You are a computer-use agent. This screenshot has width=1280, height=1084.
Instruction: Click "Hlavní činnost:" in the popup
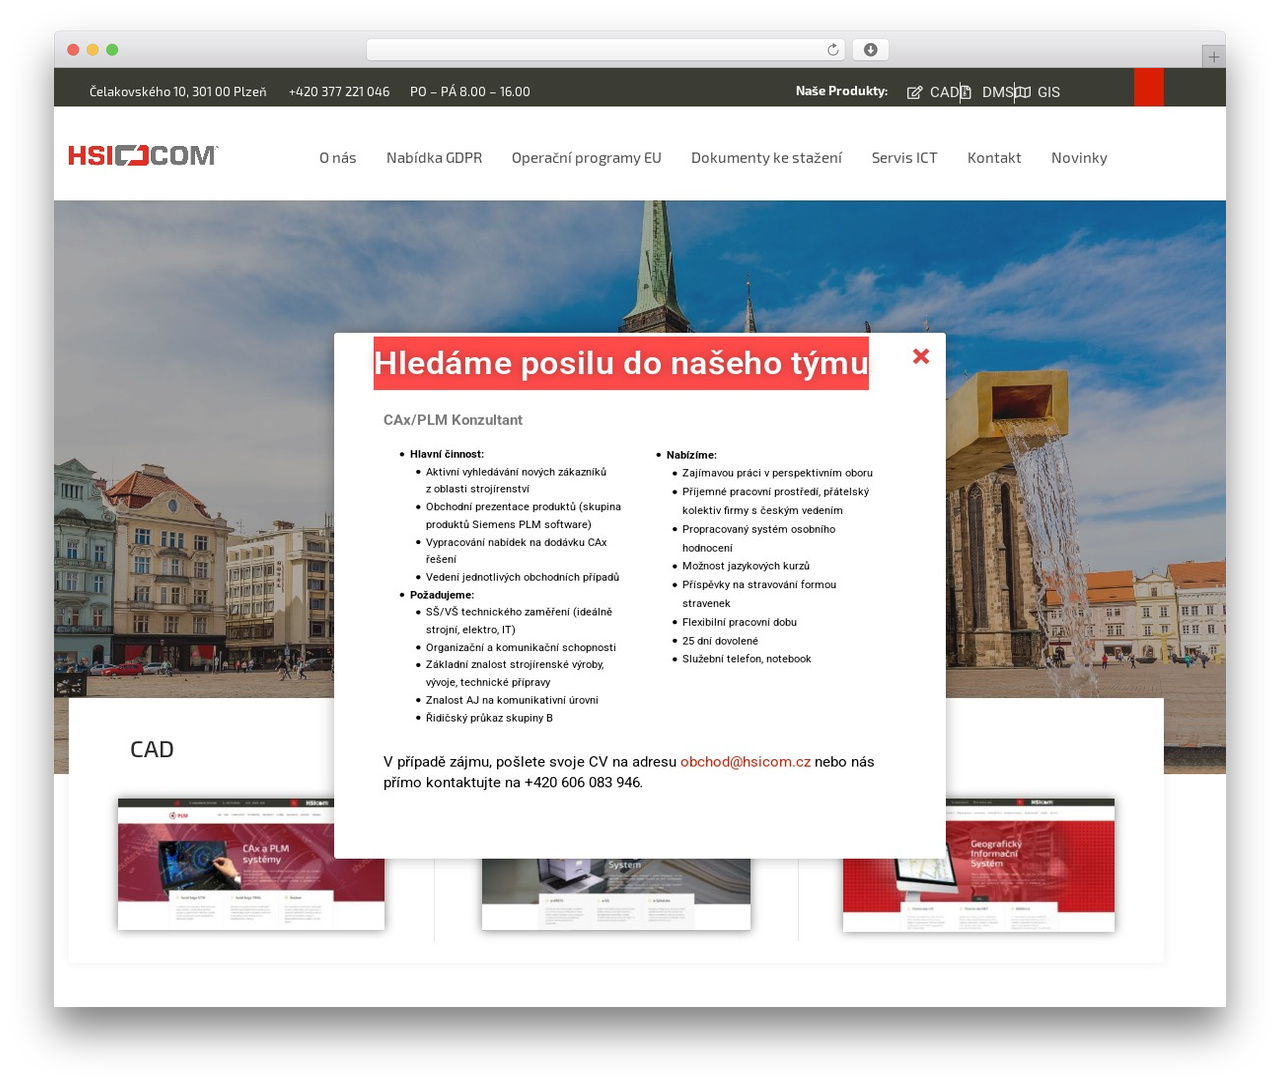pyautogui.click(x=447, y=454)
